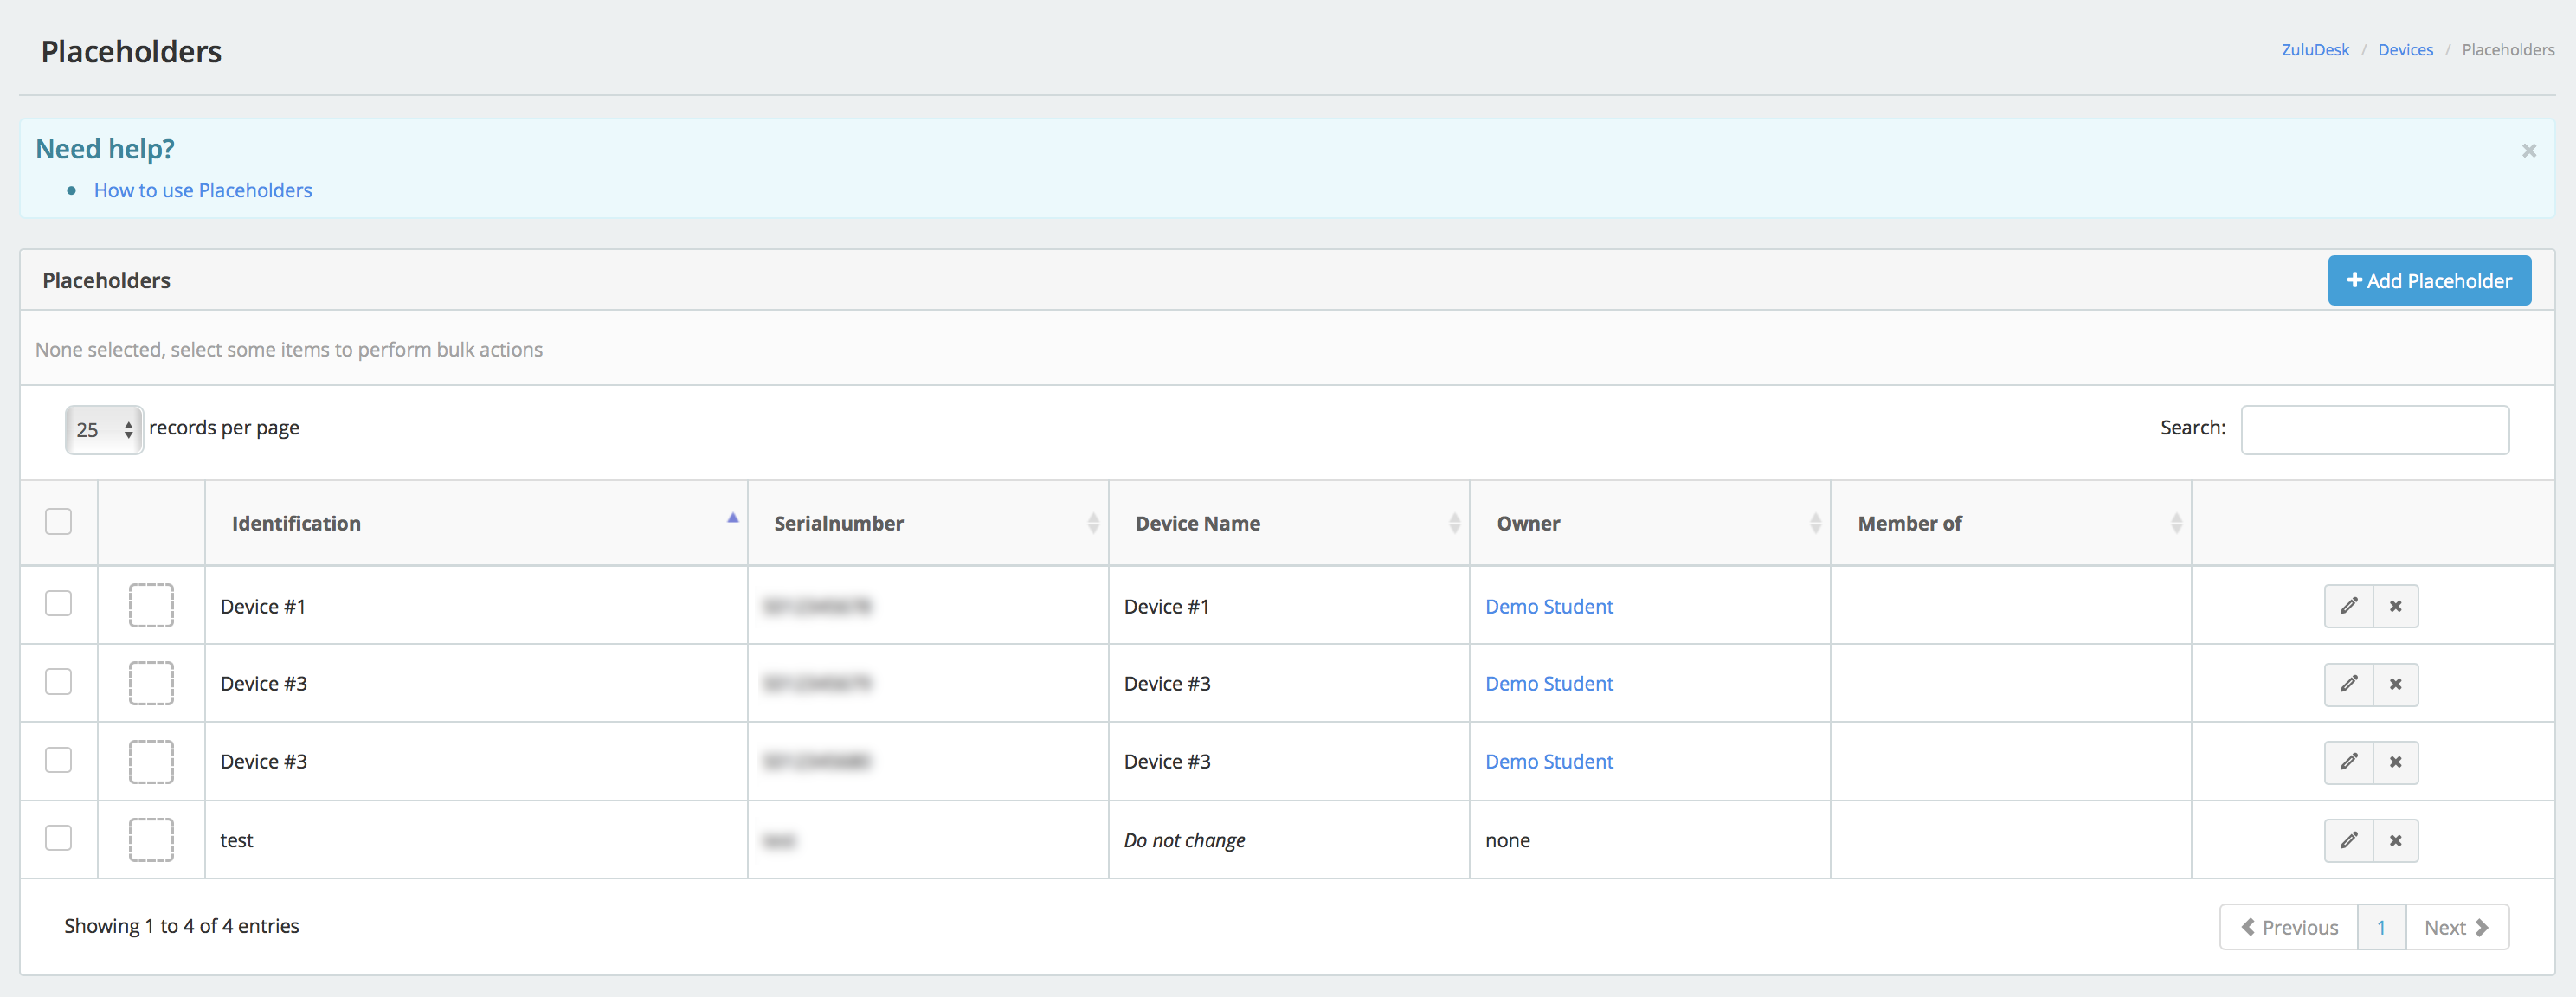Open Devices breadcrumb link
2576x997 pixels.
2405,50
